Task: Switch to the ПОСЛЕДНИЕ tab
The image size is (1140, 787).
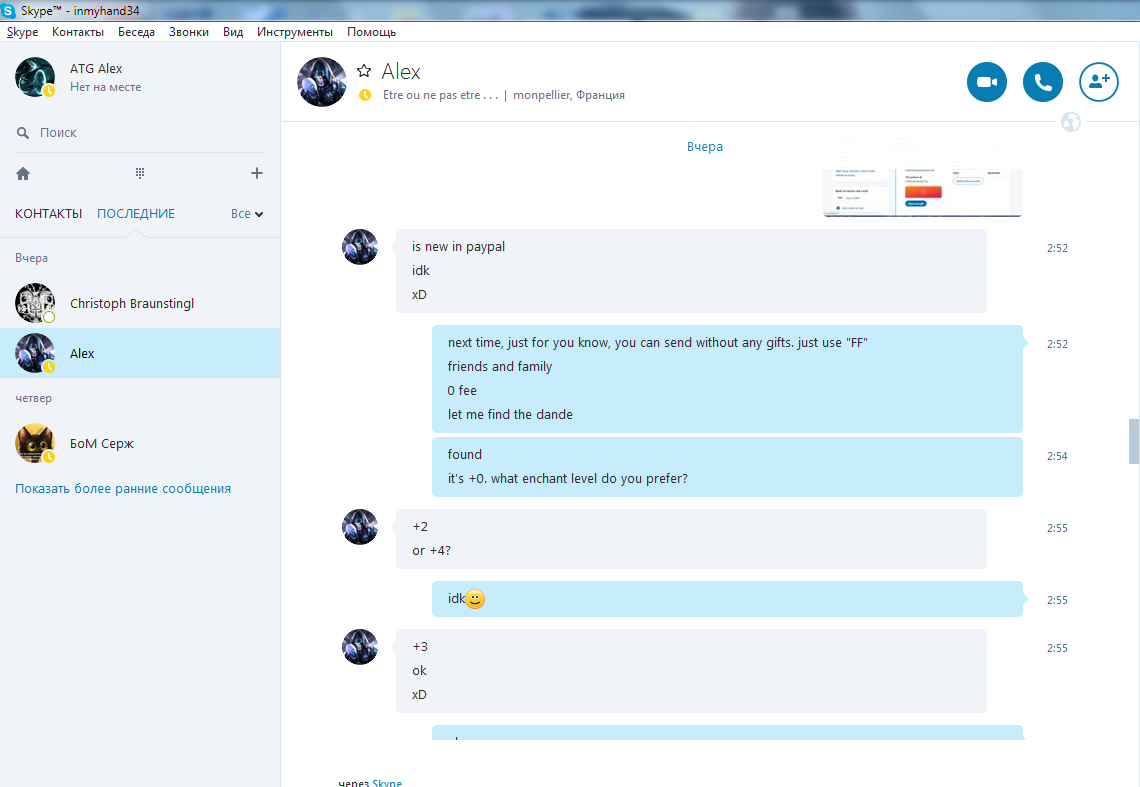Action: pyautogui.click(x=136, y=214)
